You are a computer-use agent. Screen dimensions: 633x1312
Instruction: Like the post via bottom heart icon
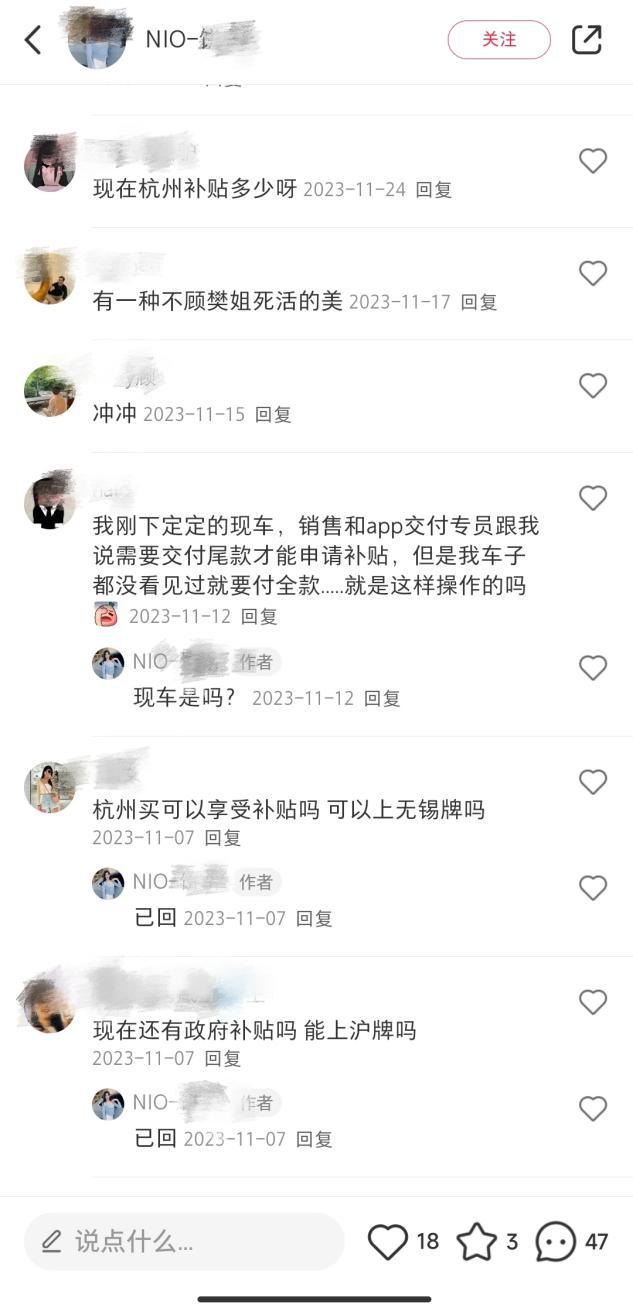(388, 1242)
